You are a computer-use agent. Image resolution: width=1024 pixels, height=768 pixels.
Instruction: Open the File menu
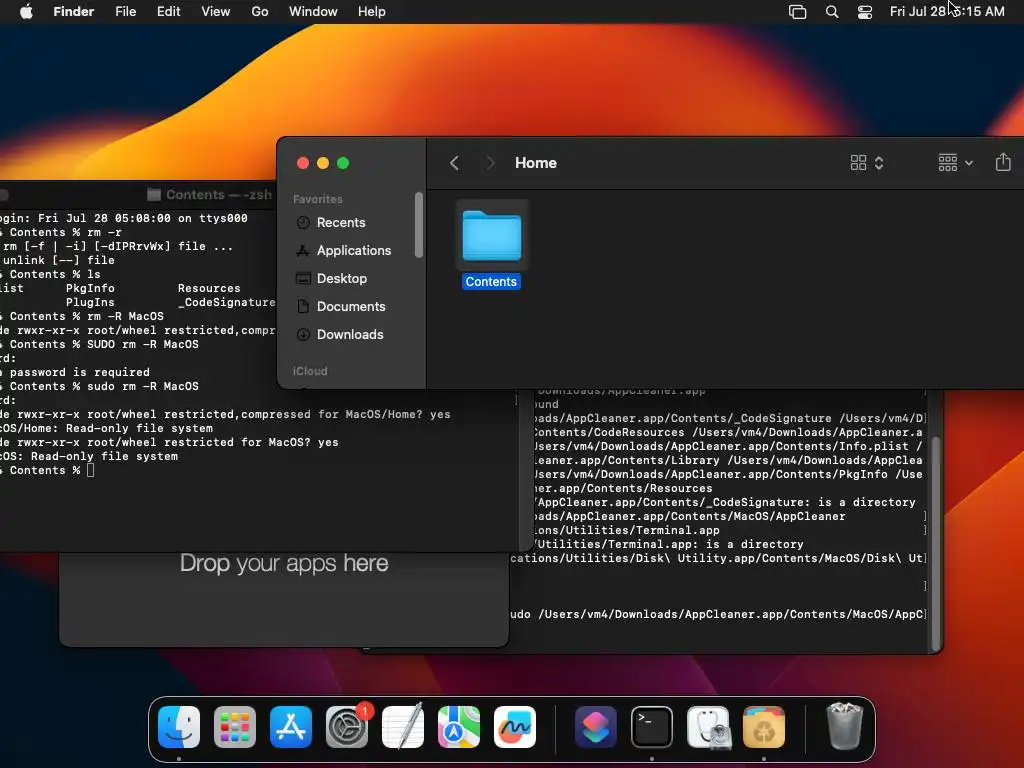pos(125,12)
